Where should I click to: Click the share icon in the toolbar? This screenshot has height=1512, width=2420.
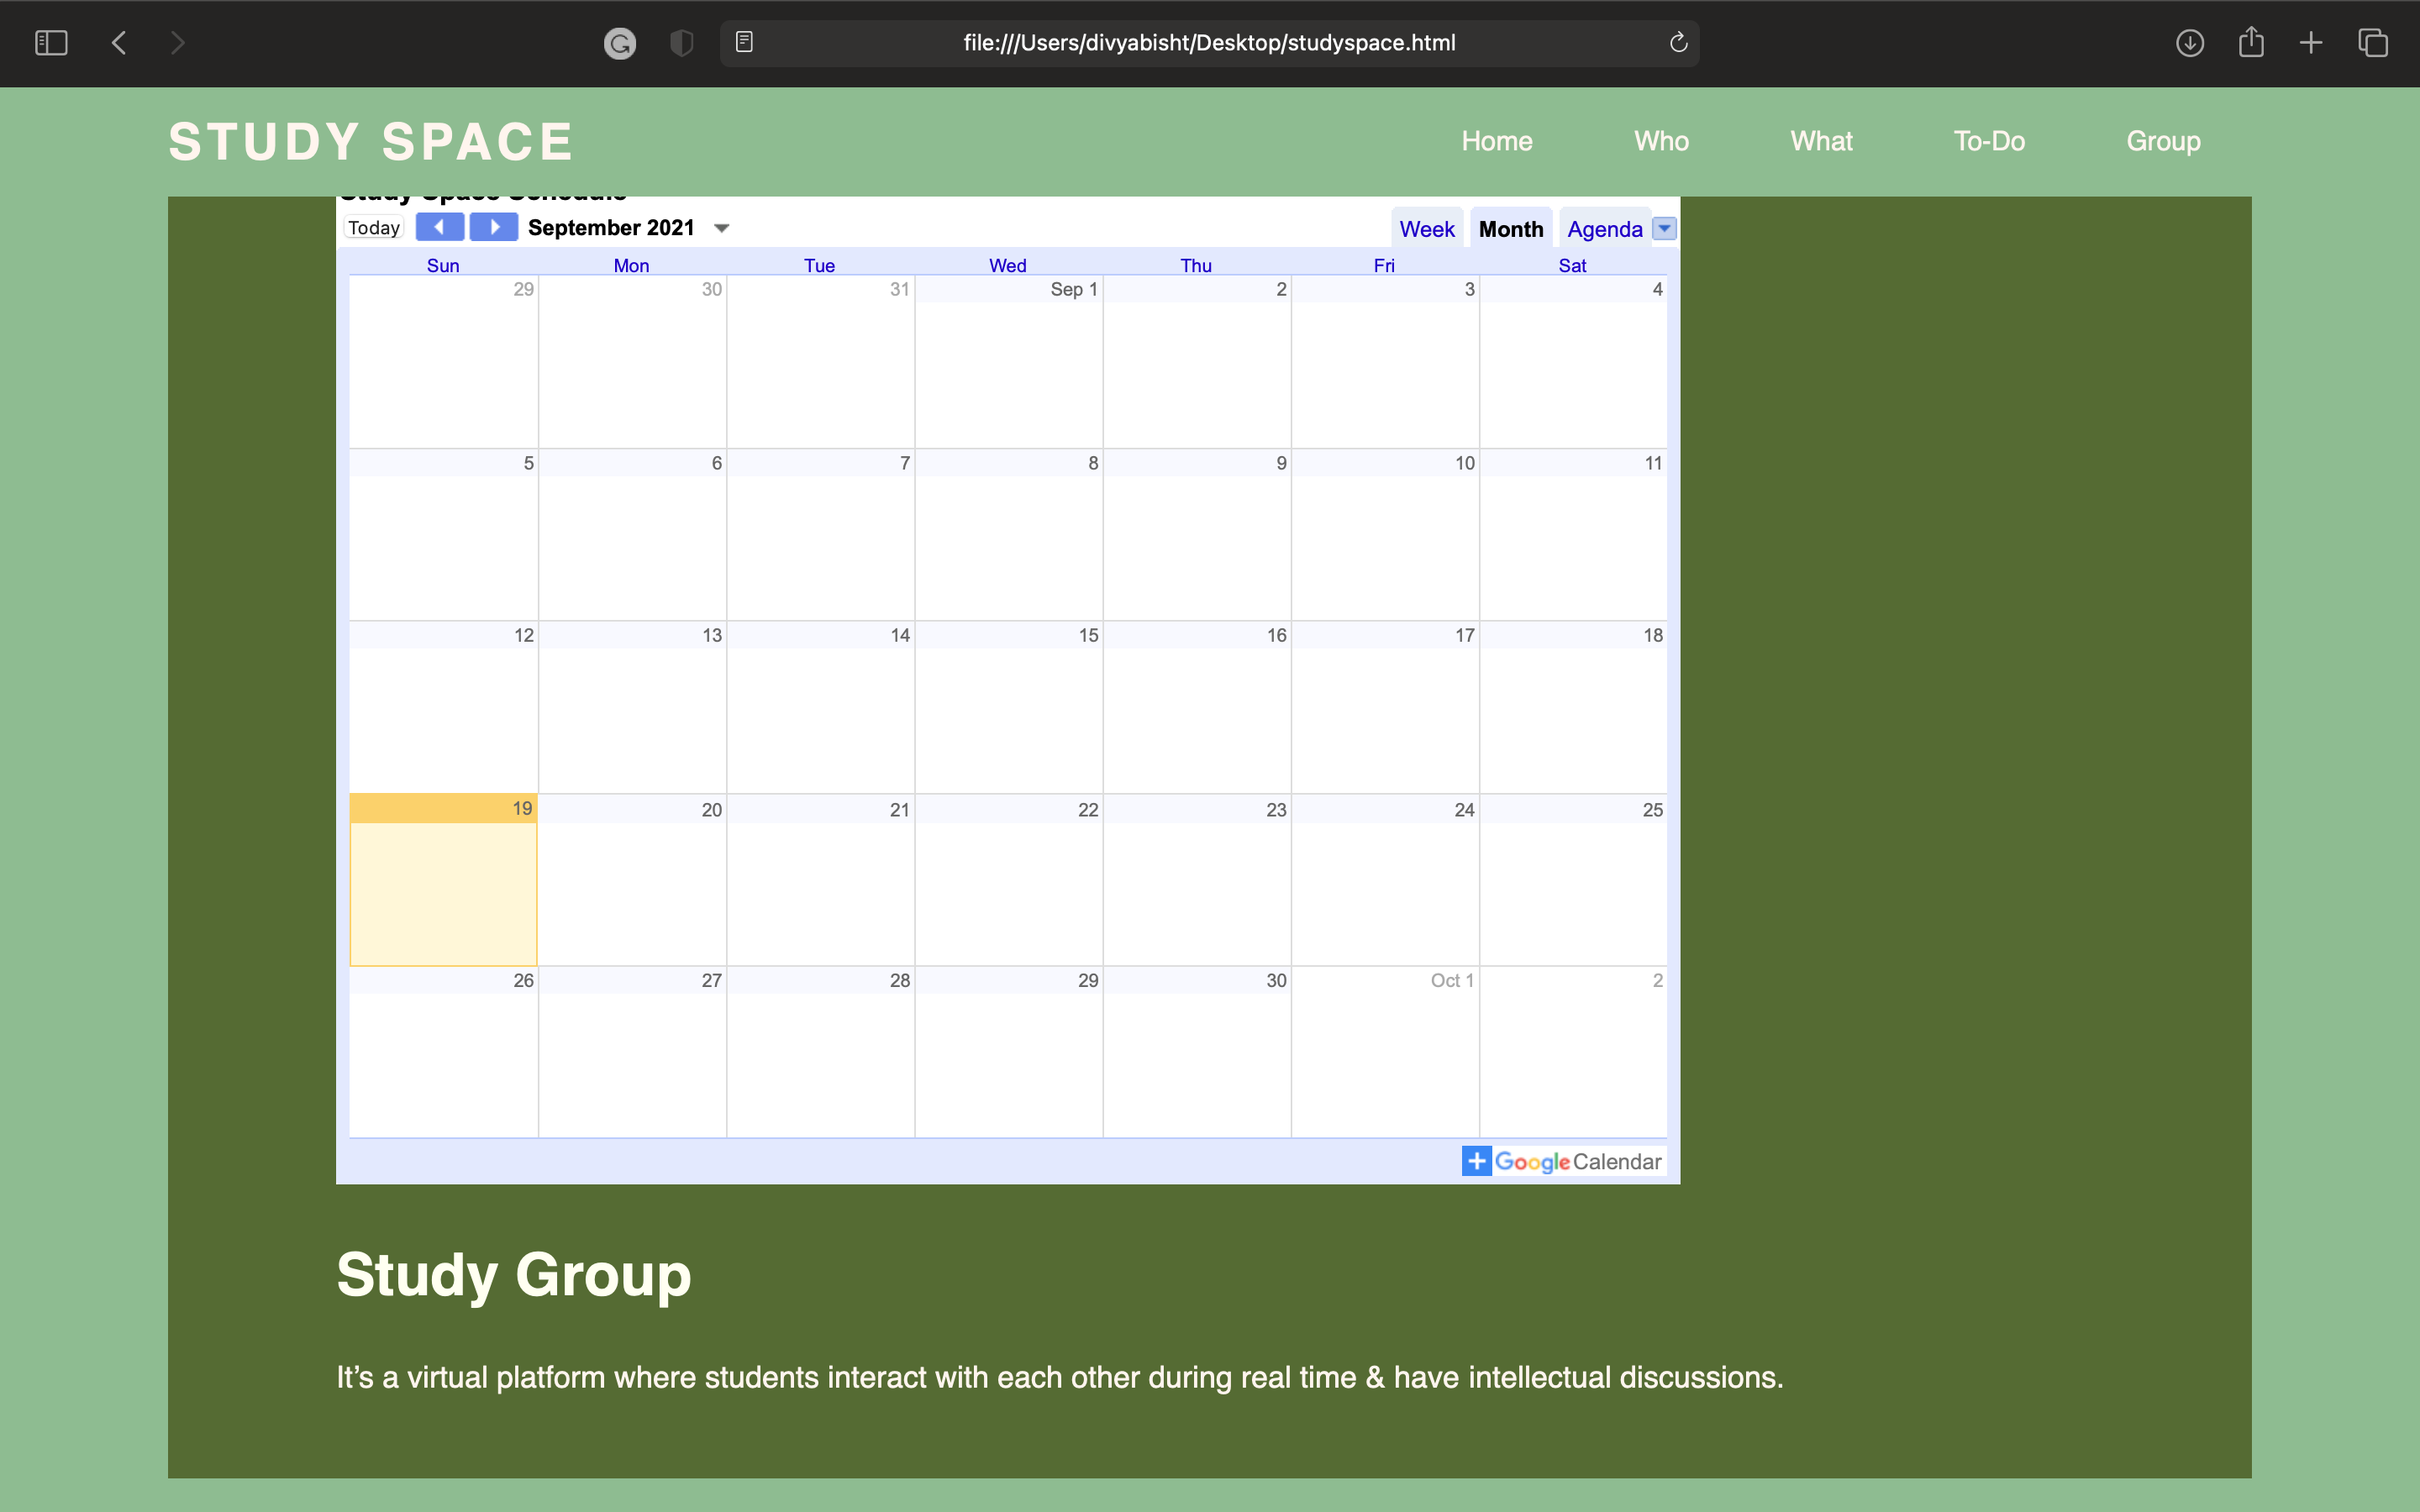click(2250, 43)
